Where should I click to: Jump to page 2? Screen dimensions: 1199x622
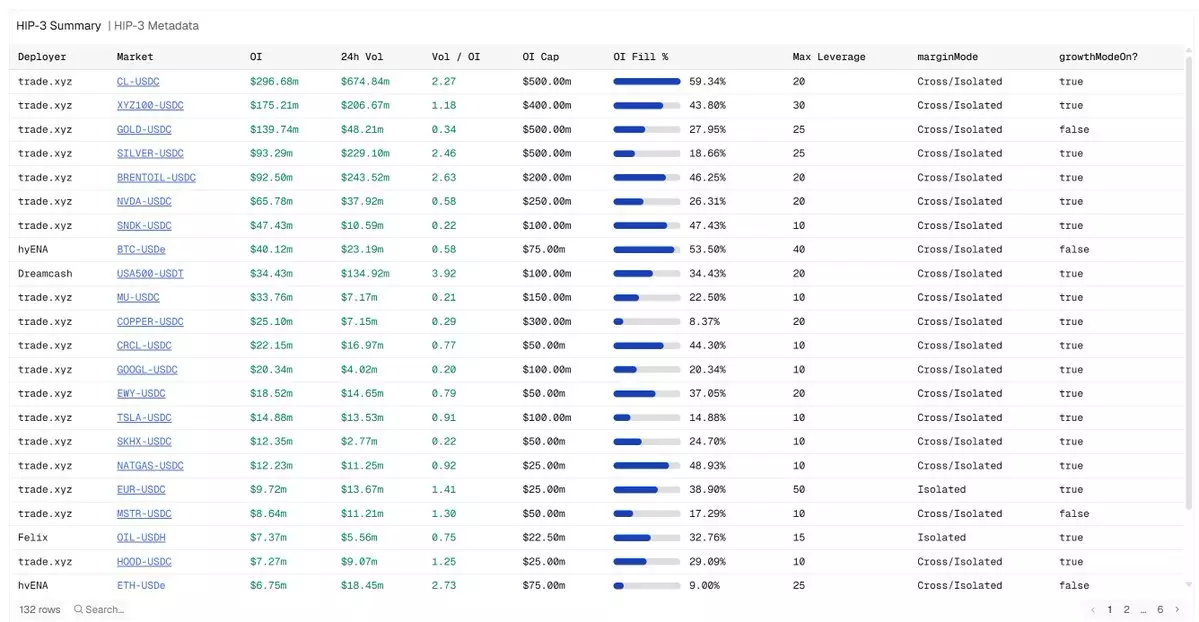point(1126,609)
